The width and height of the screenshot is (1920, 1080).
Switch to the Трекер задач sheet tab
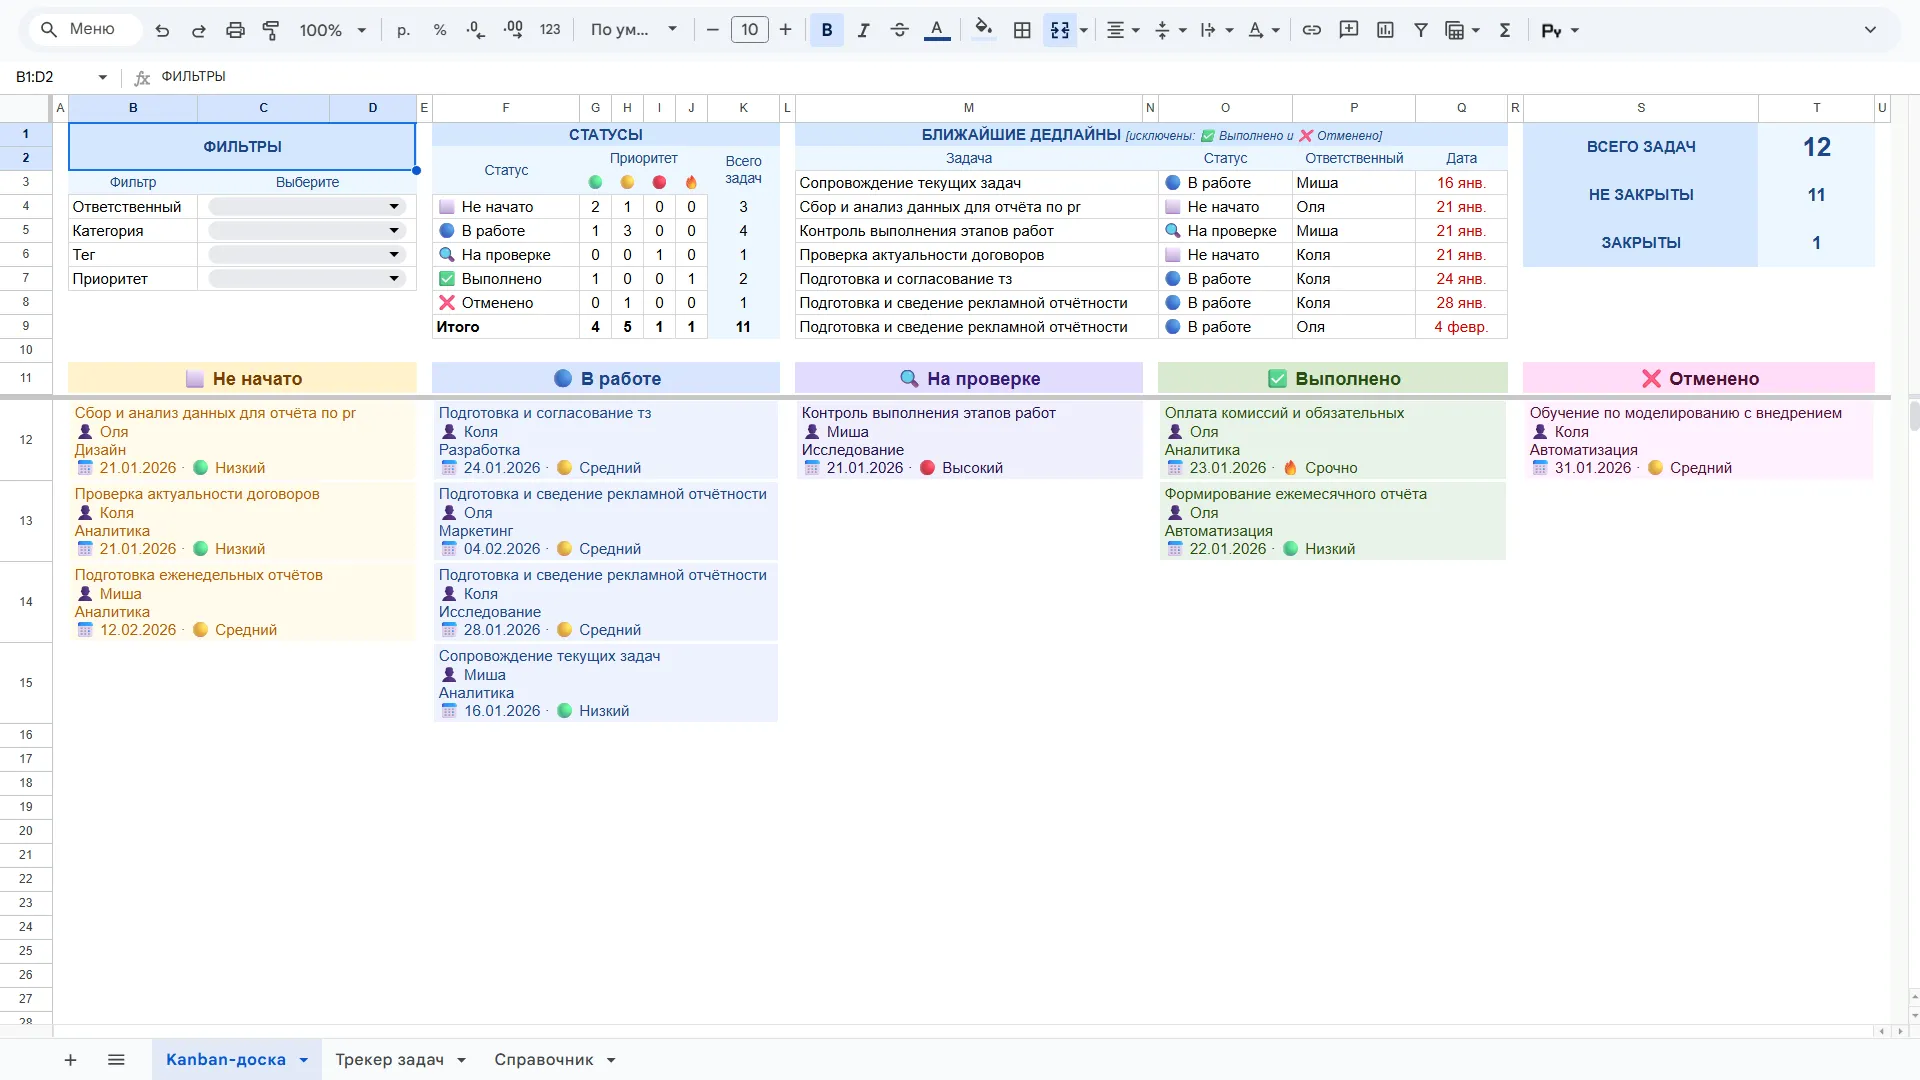[400, 1060]
